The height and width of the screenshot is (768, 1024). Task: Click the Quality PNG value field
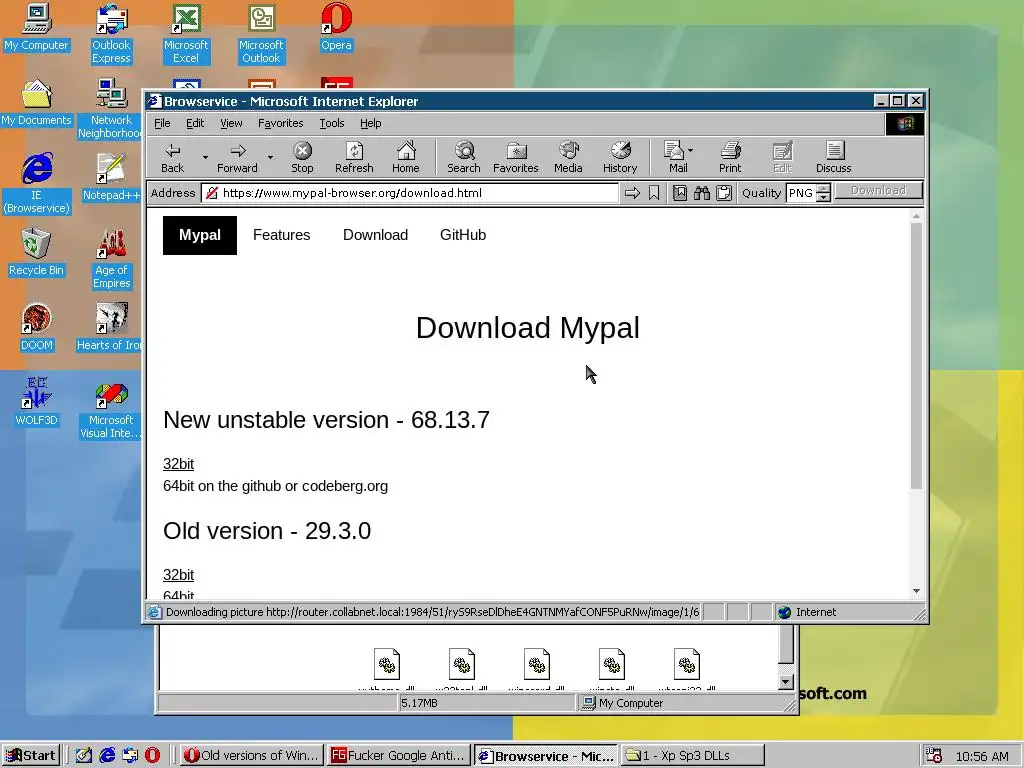pyautogui.click(x=801, y=193)
